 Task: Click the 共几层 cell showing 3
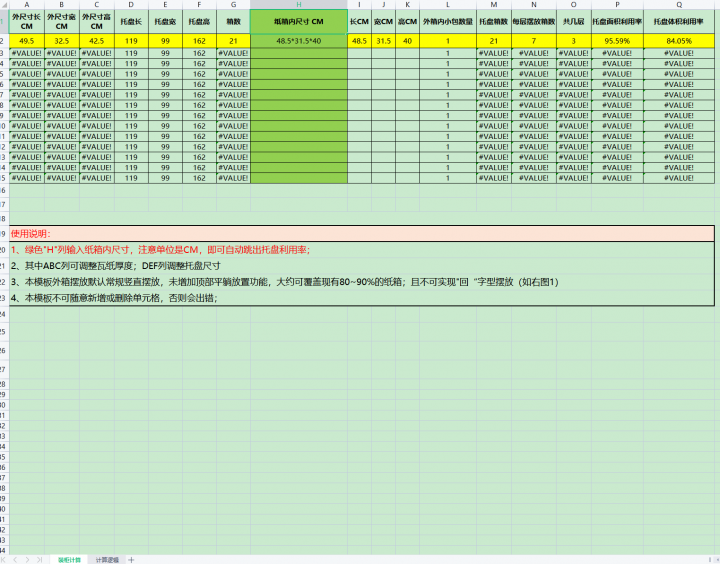click(x=573, y=40)
